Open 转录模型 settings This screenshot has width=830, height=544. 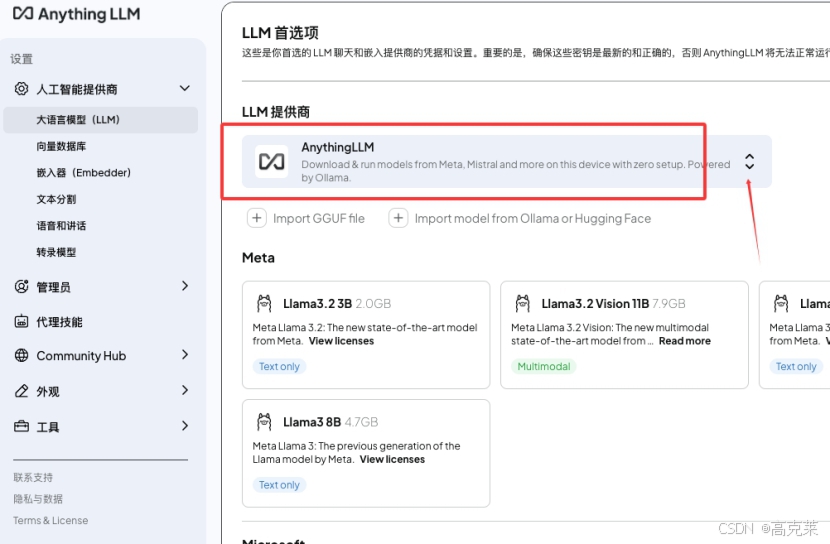[x=56, y=252]
